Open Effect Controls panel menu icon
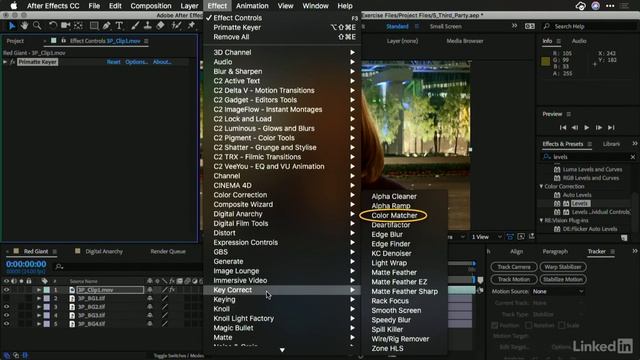The height and width of the screenshot is (360, 640). [146, 41]
